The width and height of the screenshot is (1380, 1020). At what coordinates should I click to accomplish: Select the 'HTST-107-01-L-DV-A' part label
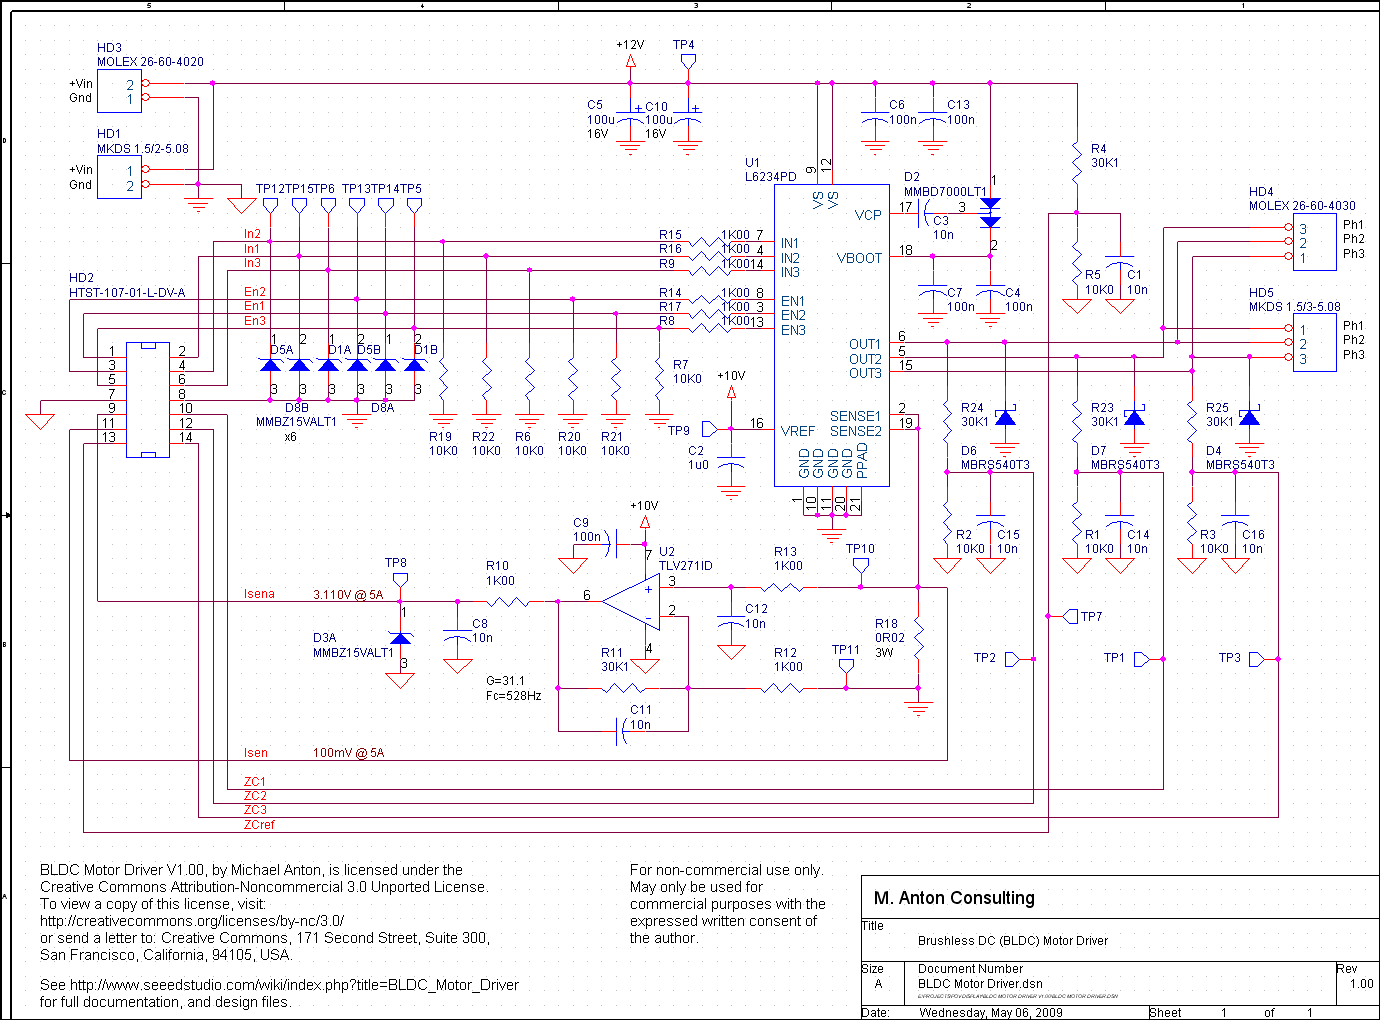127,293
